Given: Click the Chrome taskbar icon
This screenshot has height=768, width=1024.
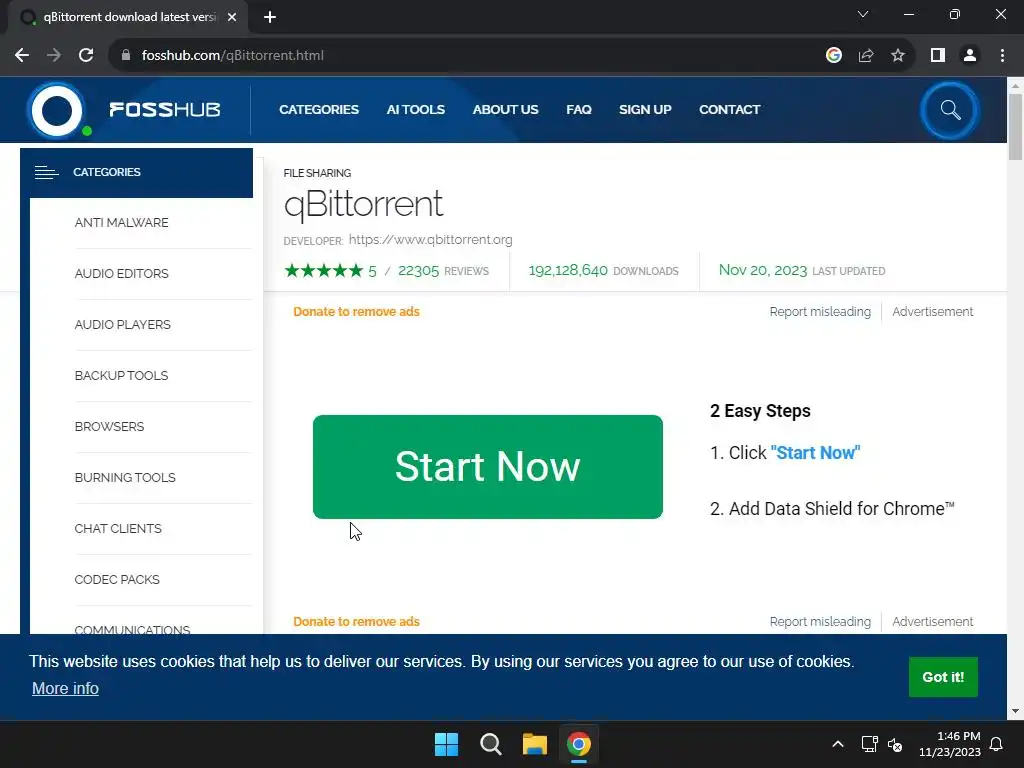Looking at the screenshot, I should (x=579, y=744).
